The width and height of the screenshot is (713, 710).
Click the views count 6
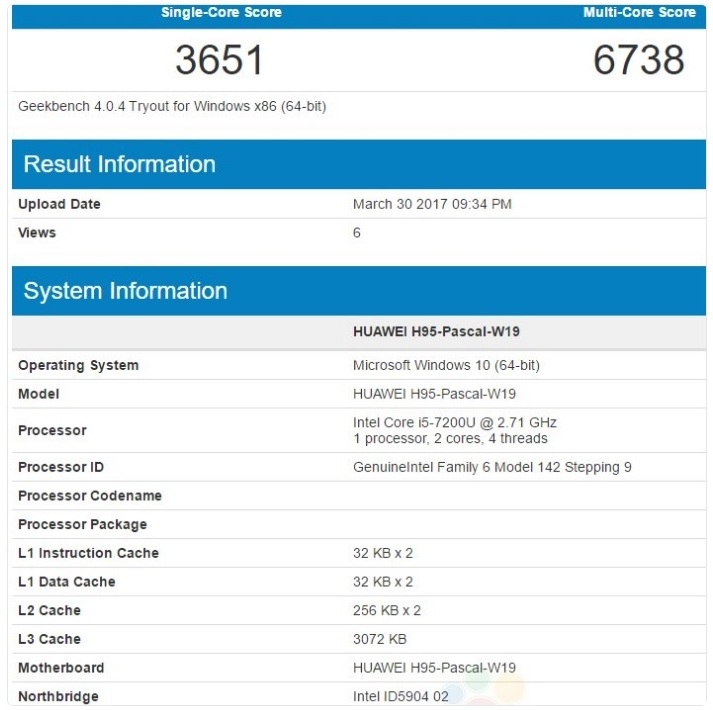click(357, 233)
